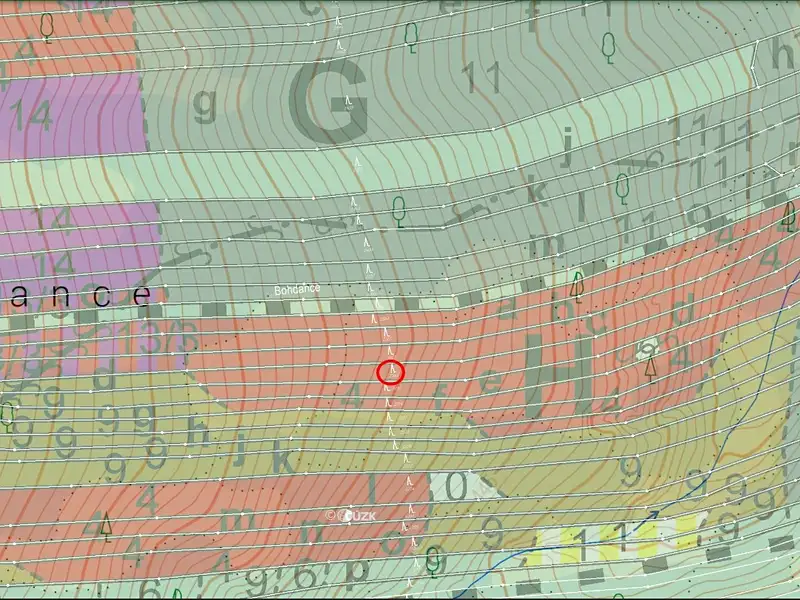
Task: Click the tree symbol right of the top 11 label
Action: click(x=608, y=48)
